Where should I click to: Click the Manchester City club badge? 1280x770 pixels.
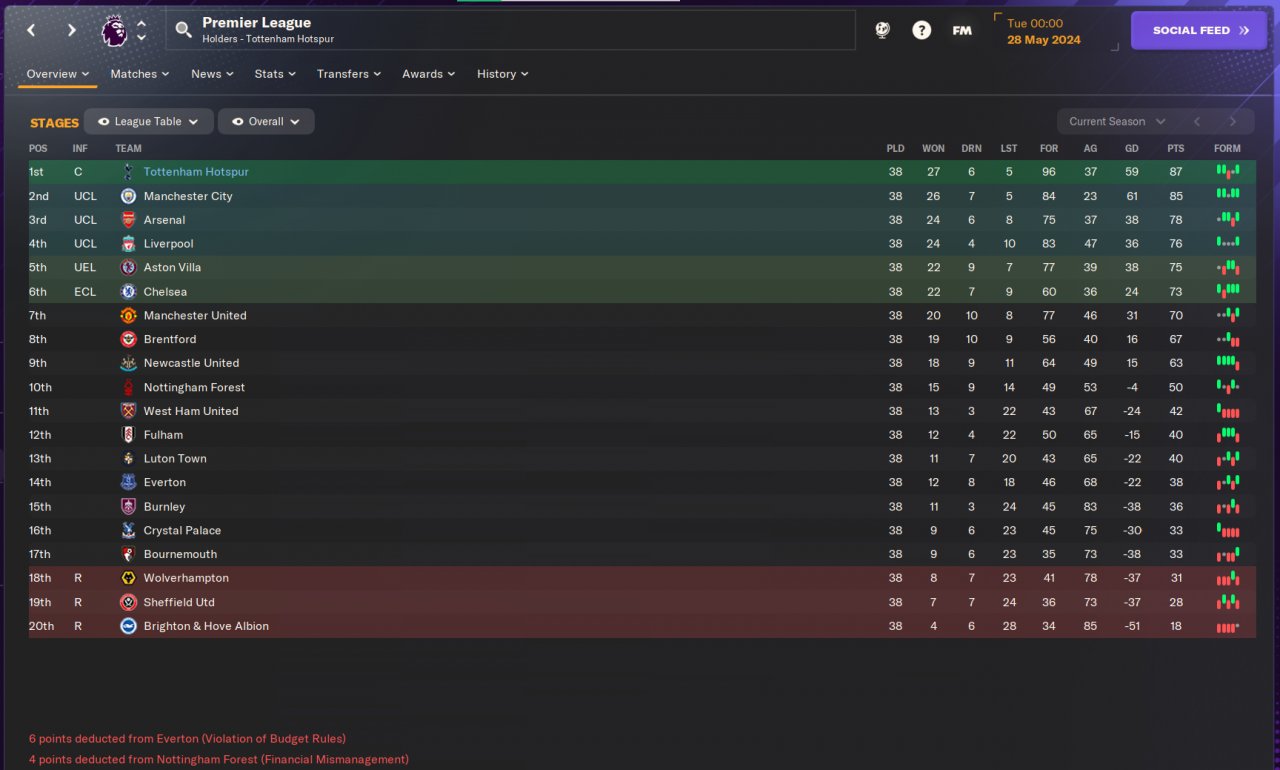pos(128,196)
